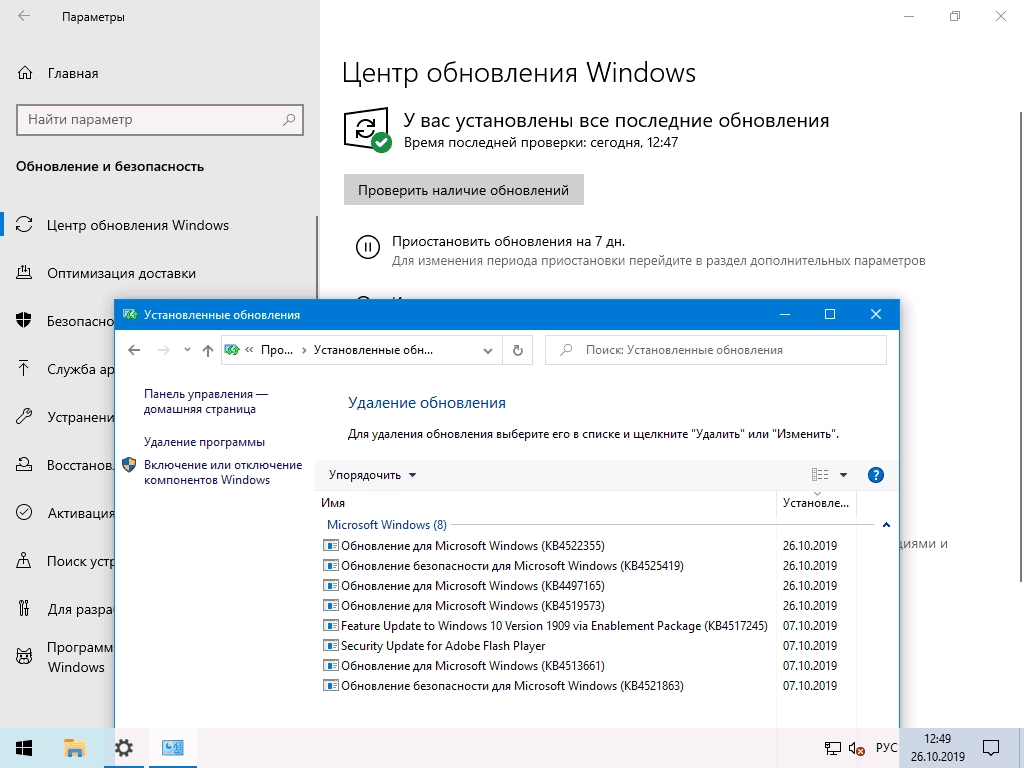Click the Поиск устройства icon
Screen dimensions: 1024x768
point(24,560)
